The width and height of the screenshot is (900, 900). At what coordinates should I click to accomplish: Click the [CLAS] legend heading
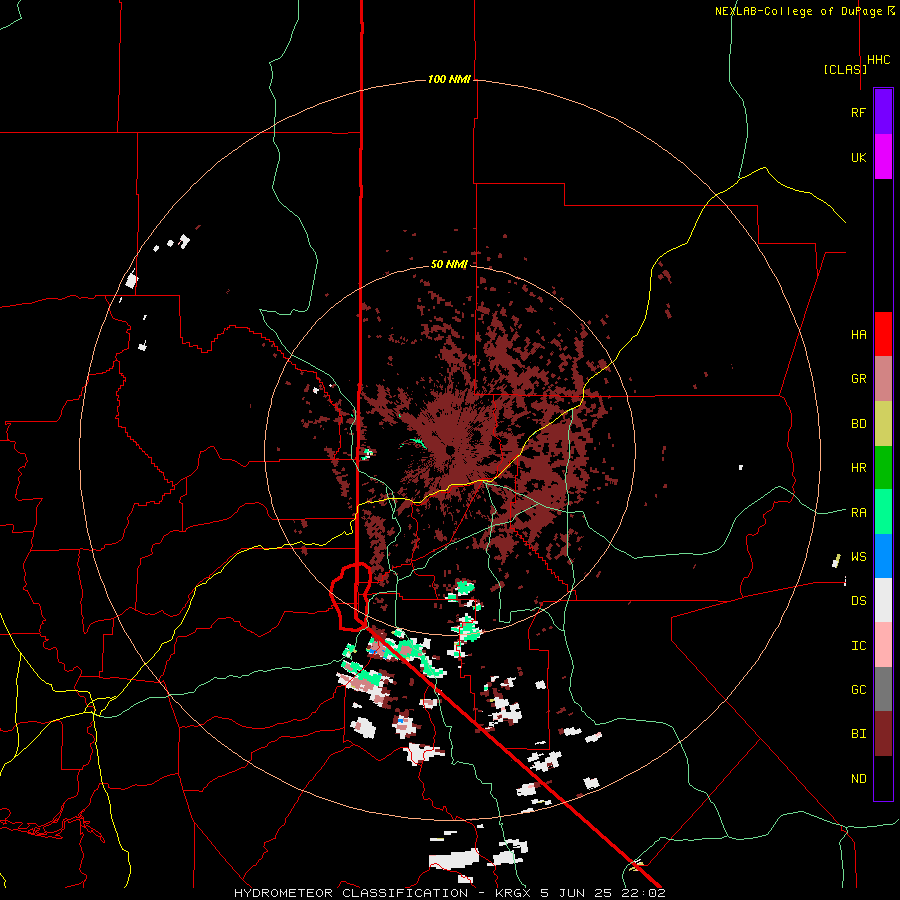click(x=845, y=69)
